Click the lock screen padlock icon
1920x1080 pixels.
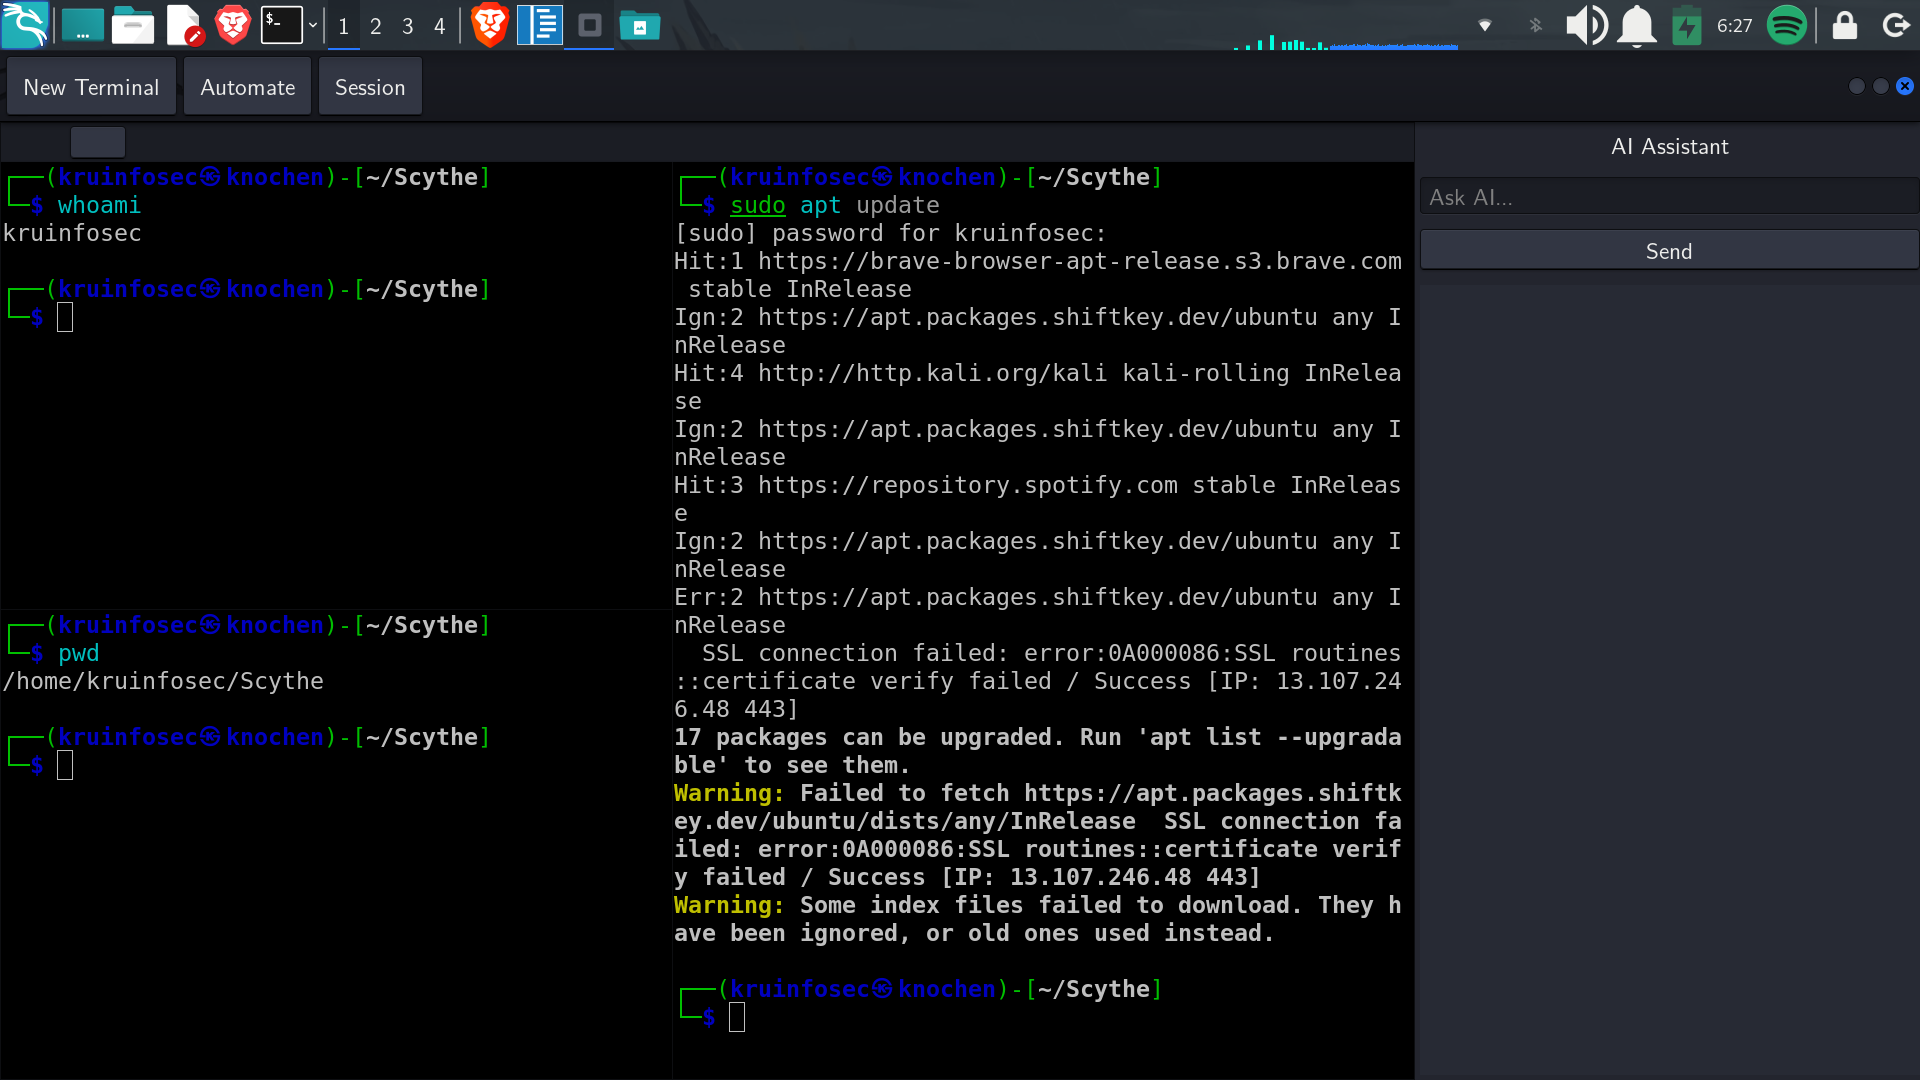1844,25
